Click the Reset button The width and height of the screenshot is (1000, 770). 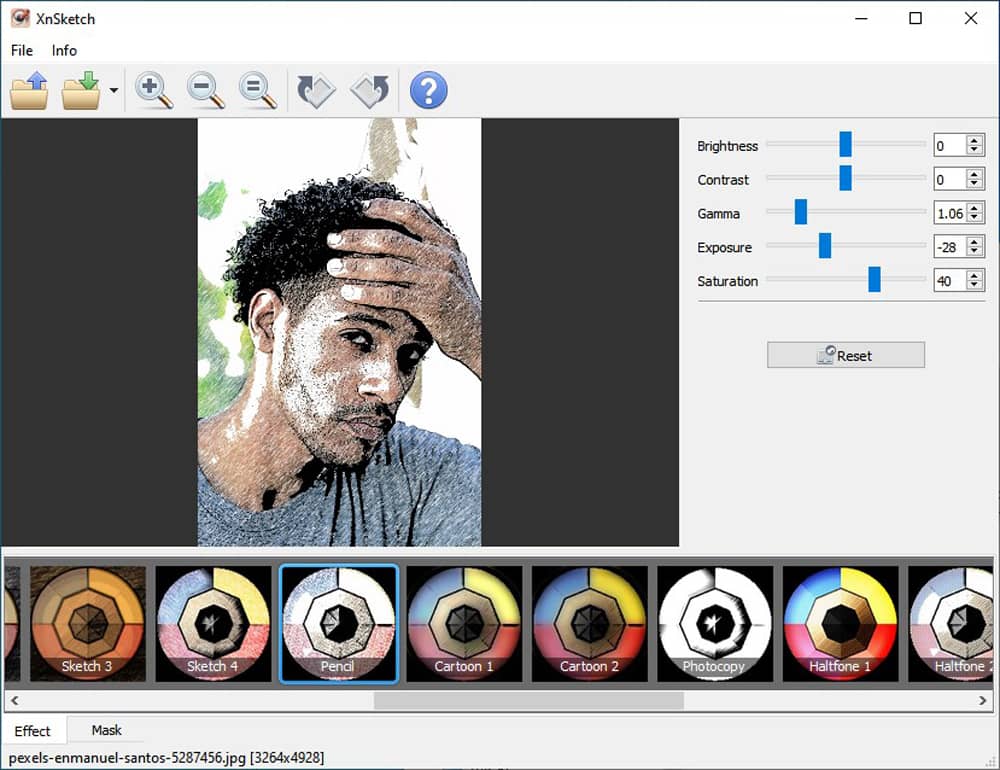[845, 355]
